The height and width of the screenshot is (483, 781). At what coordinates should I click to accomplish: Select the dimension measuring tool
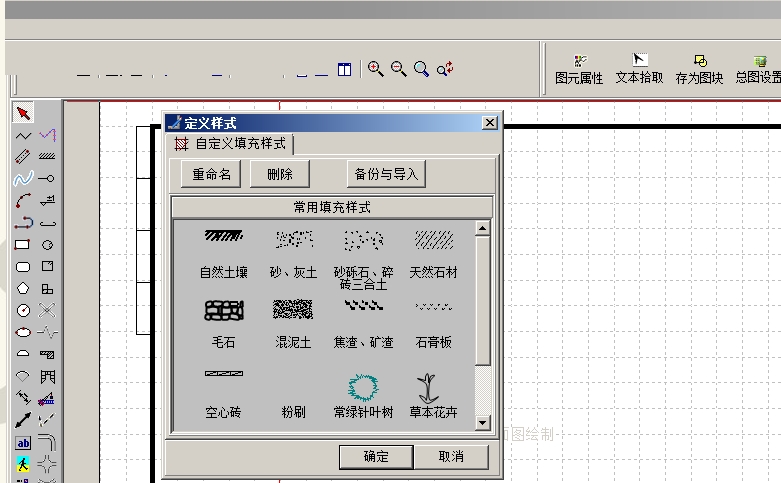pyautogui.click(x=23, y=397)
